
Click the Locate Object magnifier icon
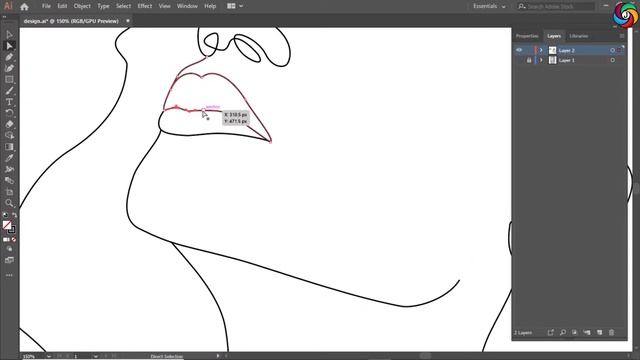coord(563,333)
